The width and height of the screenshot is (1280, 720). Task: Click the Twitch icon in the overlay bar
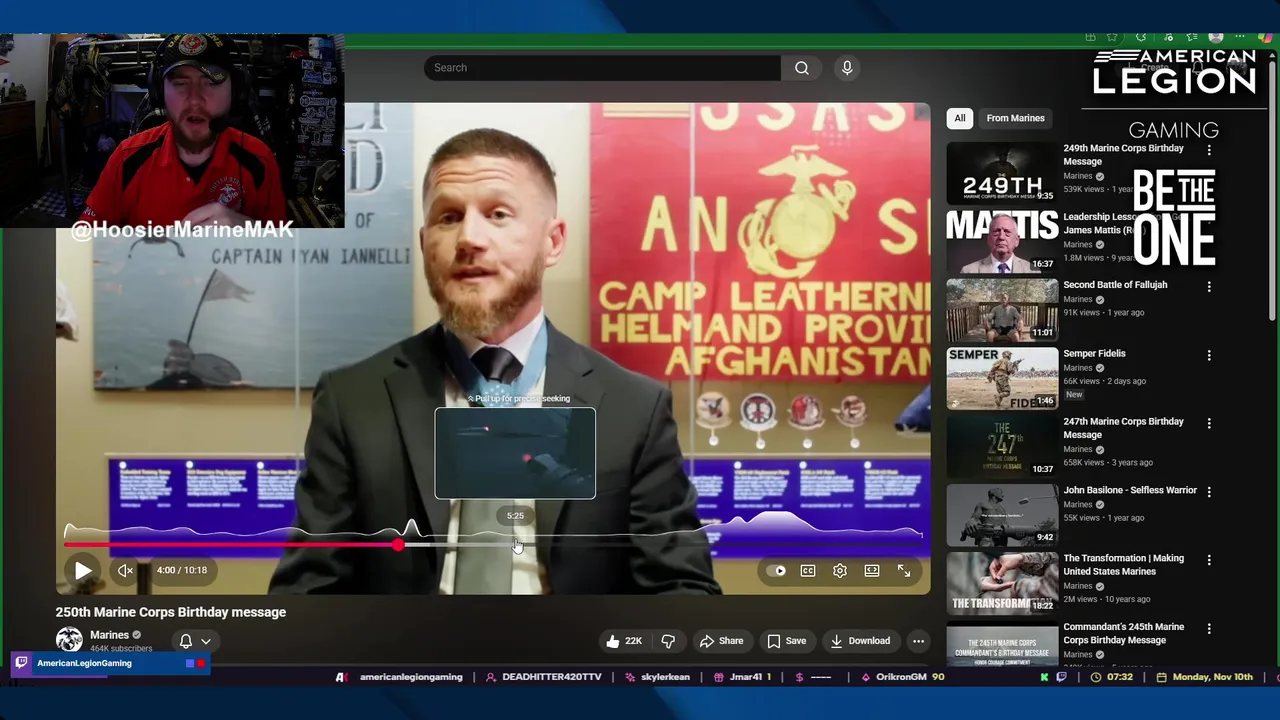tap(21, 663)
